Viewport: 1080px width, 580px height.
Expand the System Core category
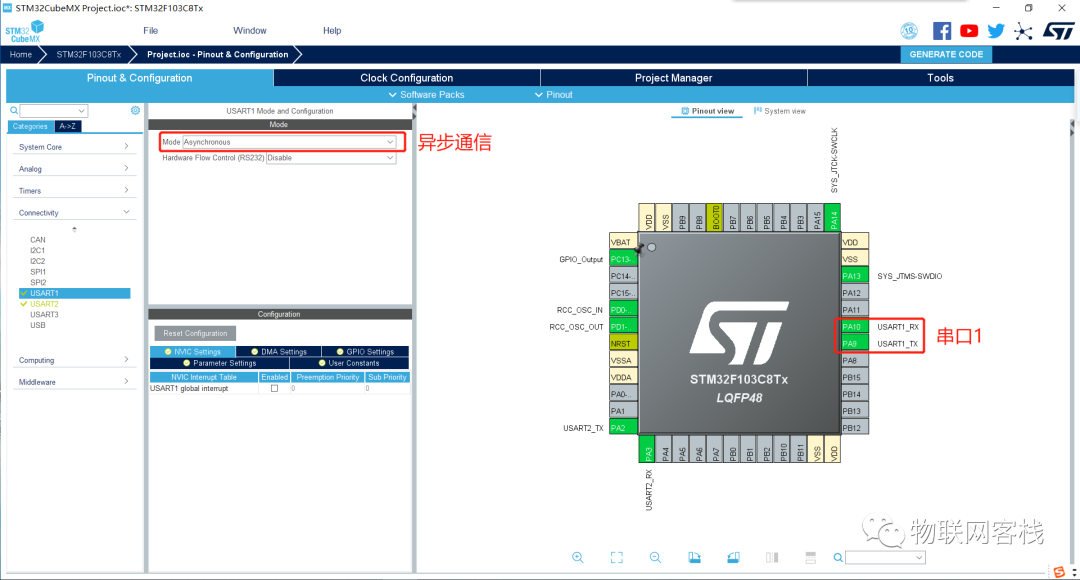pos(73,147)
